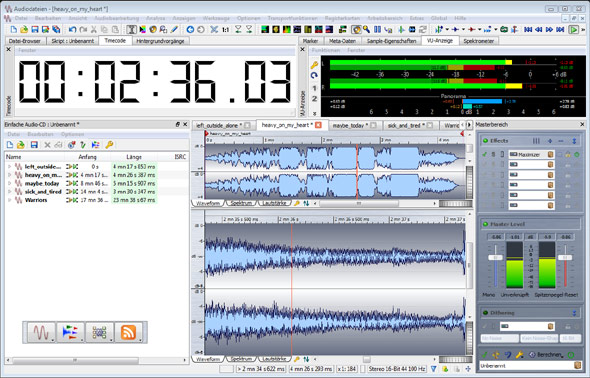Switch to Datei-Browser tab

click(24, 41)
